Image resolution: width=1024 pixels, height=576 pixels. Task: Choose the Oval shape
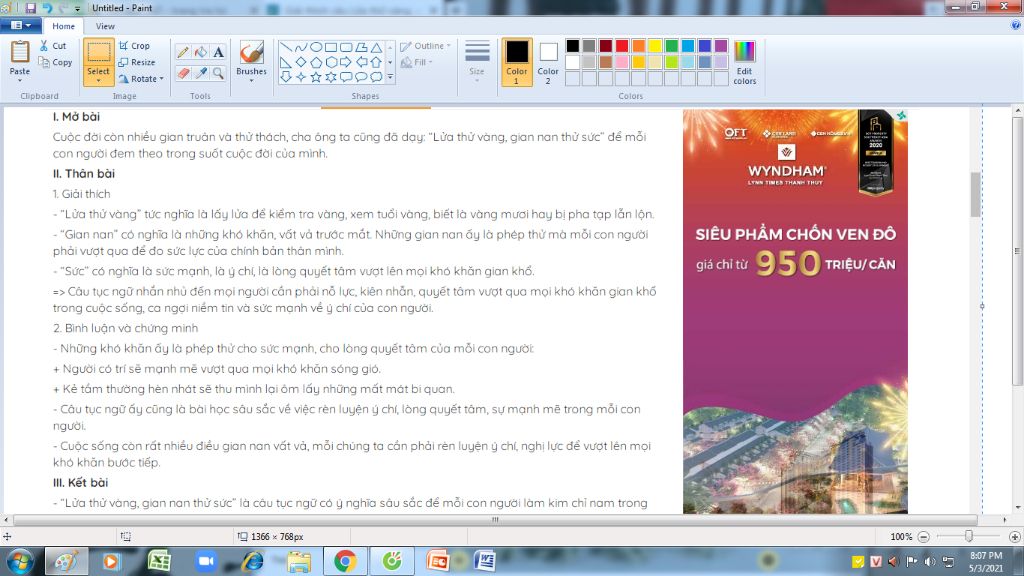tap(316, 47)
